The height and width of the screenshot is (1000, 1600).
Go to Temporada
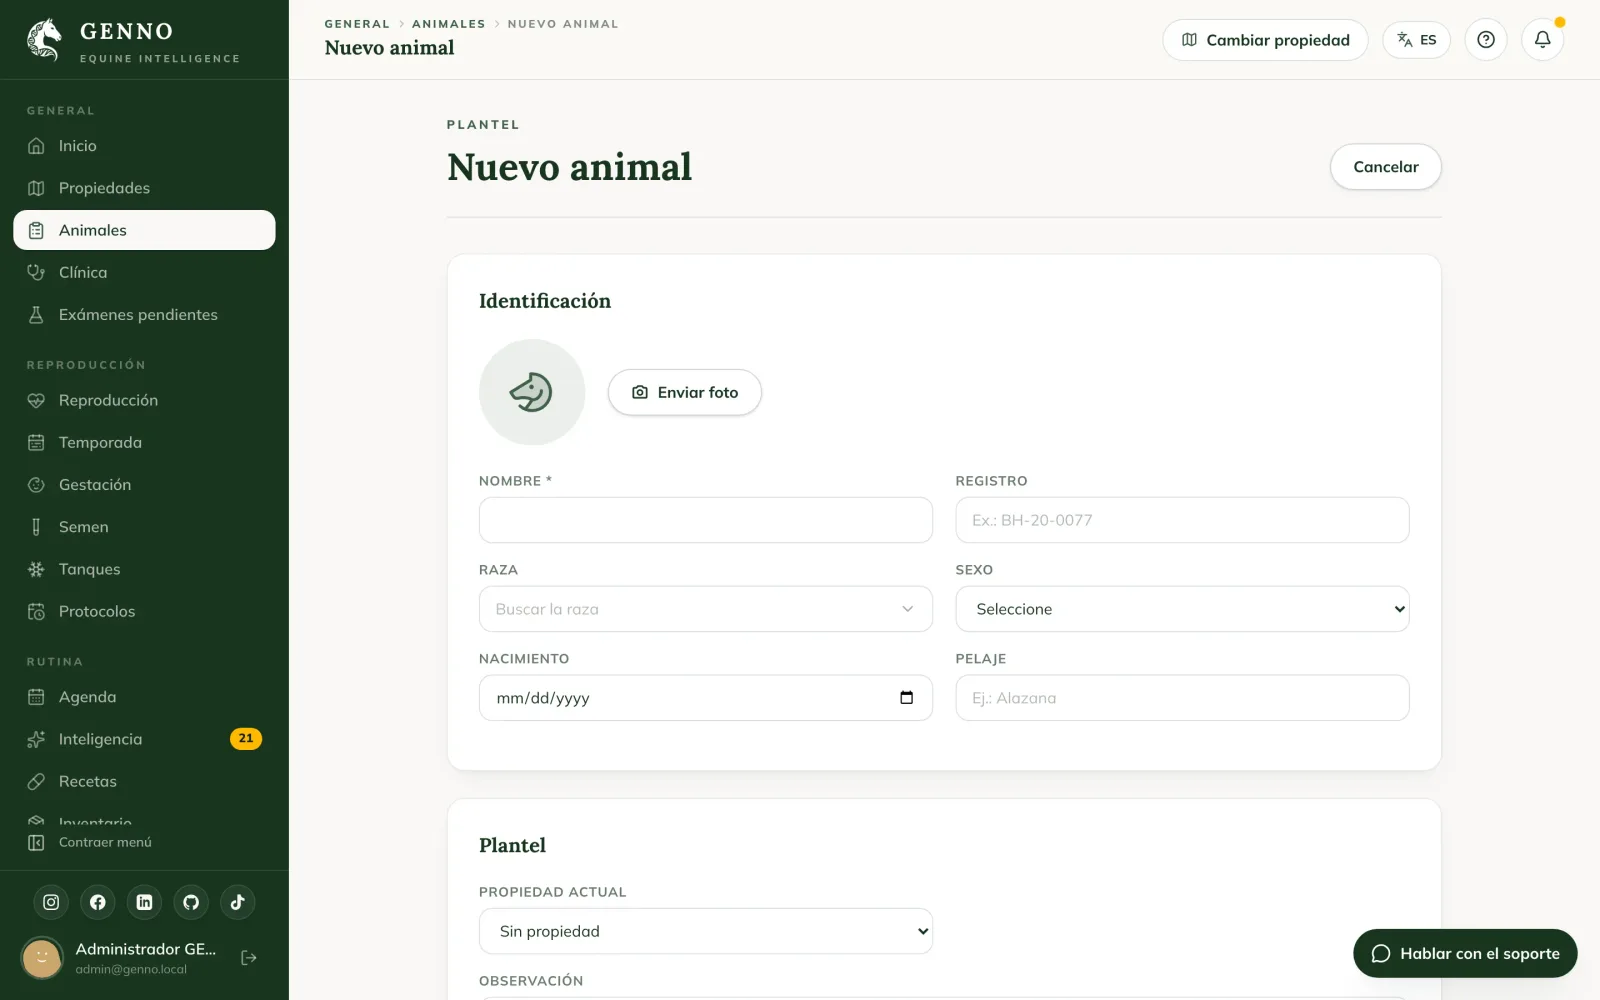[144, 442]
